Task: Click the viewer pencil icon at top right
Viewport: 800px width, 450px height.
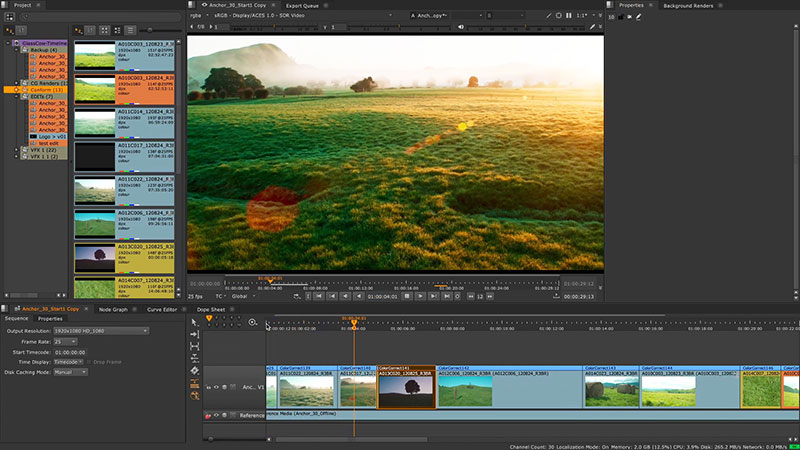Action: (x=592, y=27)
